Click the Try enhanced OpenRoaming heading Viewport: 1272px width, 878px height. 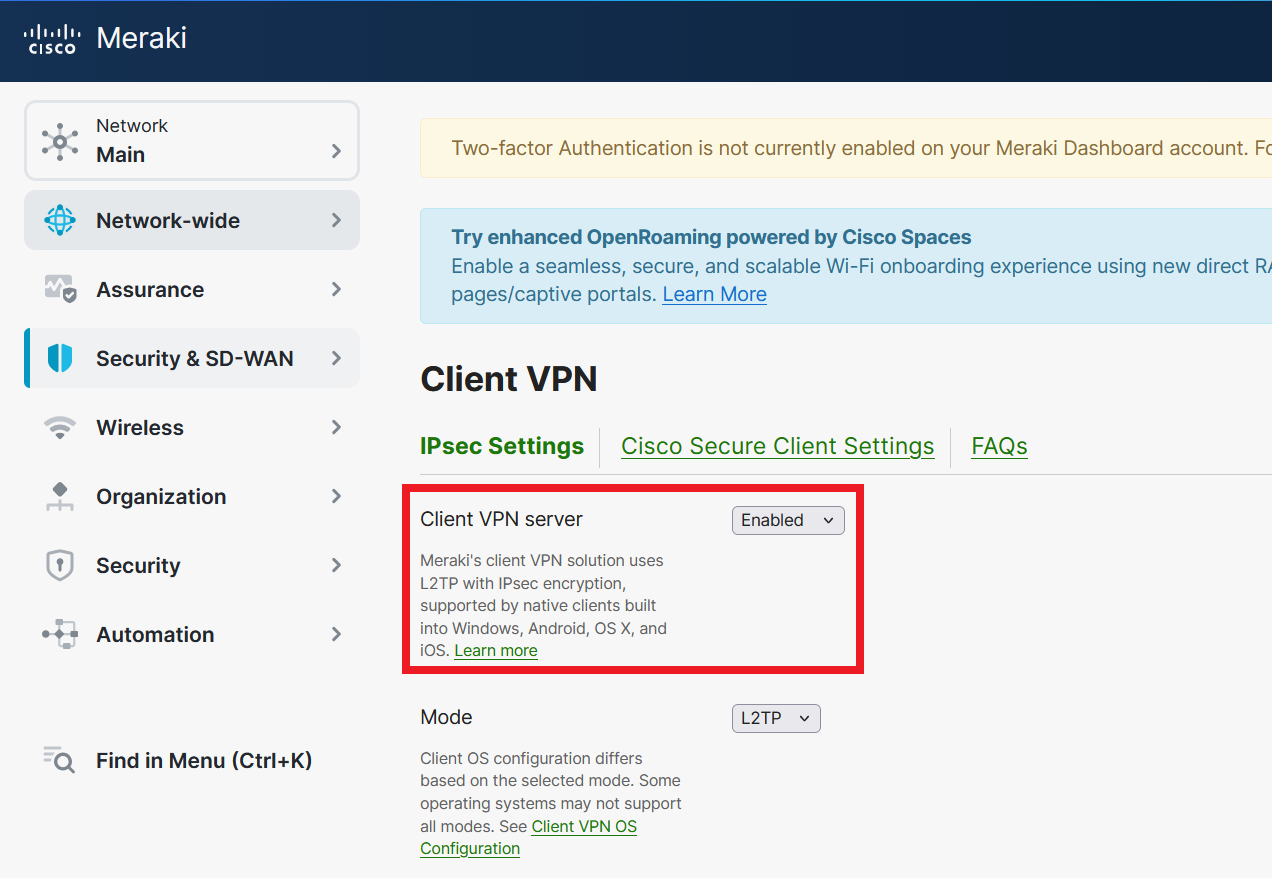[711, 237]
